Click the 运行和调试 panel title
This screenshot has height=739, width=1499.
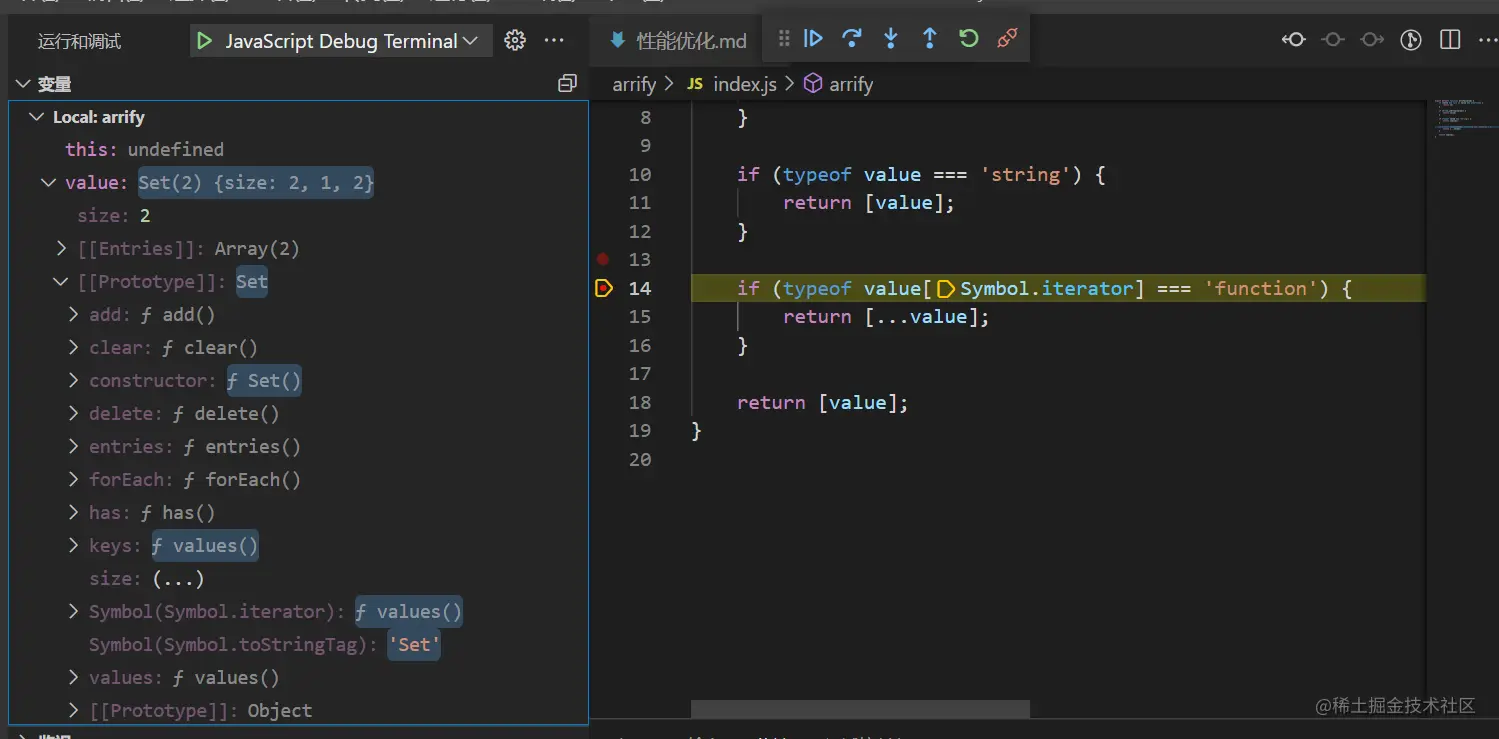[x=79, y=41]
